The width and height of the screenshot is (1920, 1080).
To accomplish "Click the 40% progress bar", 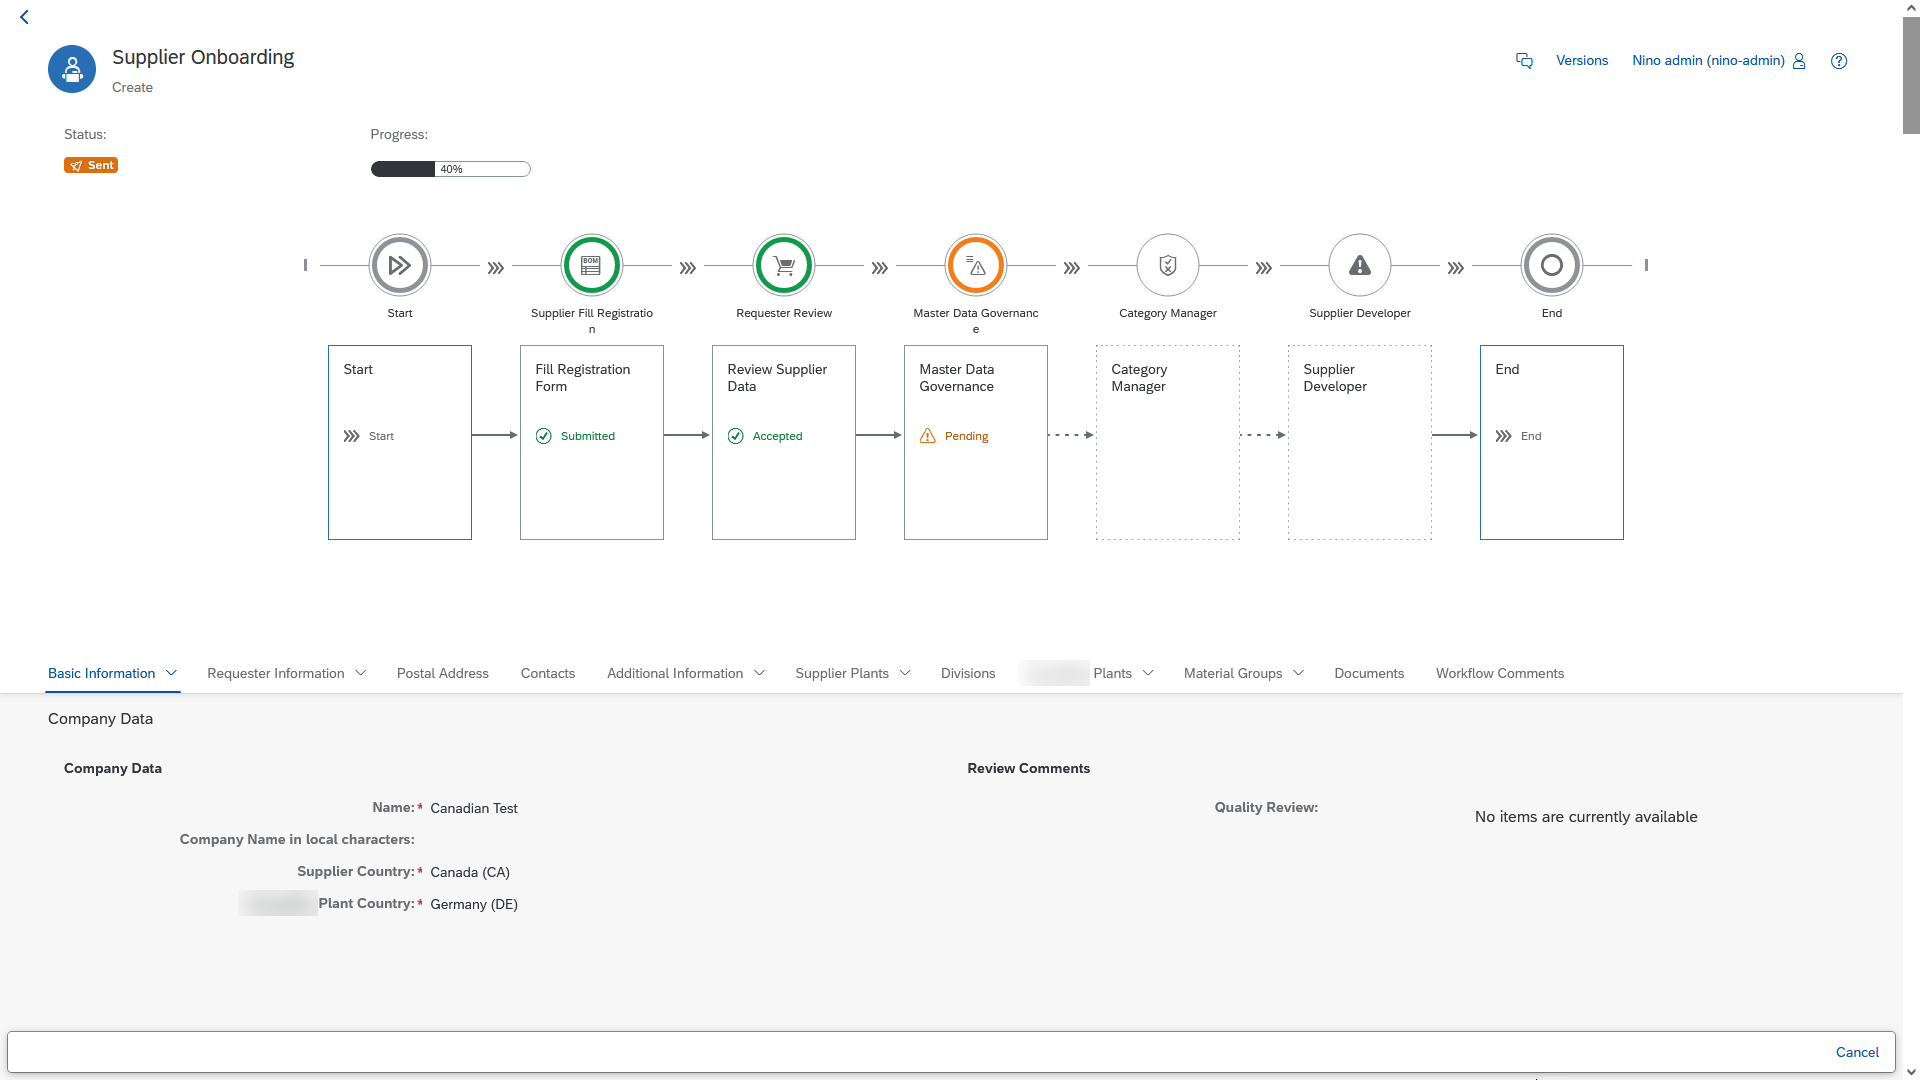I will [x=450, y=169].
